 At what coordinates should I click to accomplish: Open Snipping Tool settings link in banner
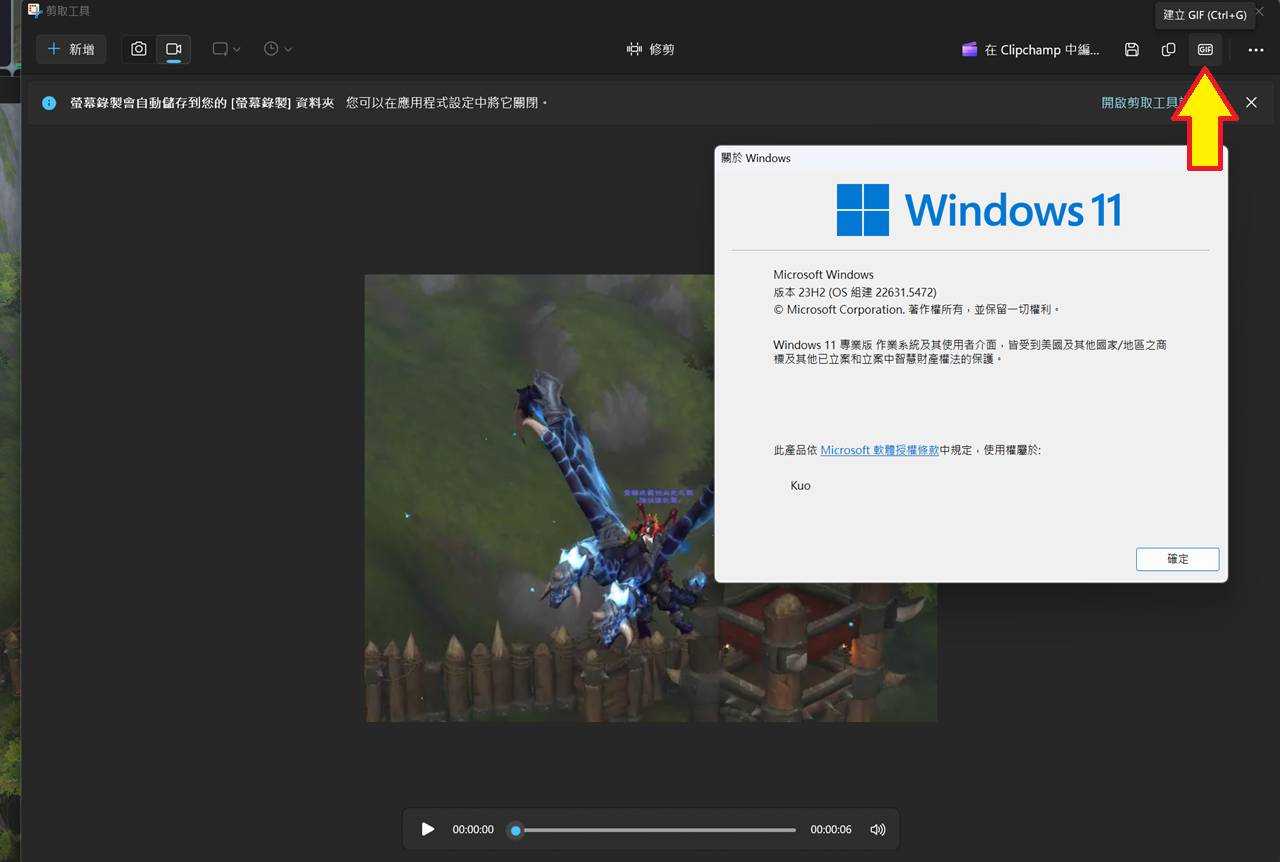tap(1140, 103)
